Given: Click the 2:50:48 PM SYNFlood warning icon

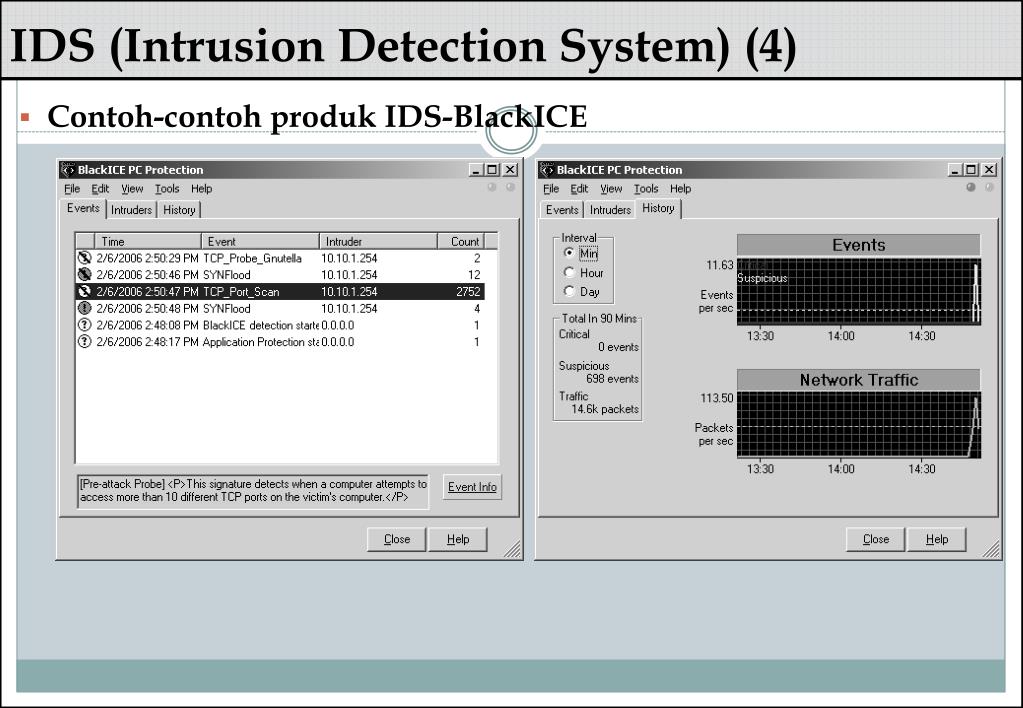Looking at the screenshot, I should click(84, 308).
